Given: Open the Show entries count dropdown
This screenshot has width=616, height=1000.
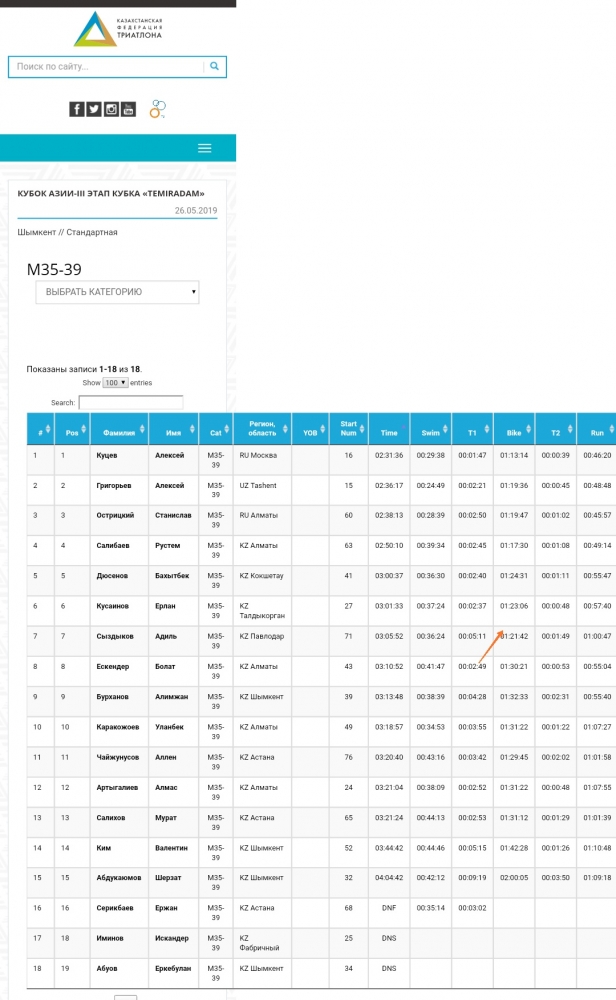Looking at the screenshot, I should [x=116, y=383].
